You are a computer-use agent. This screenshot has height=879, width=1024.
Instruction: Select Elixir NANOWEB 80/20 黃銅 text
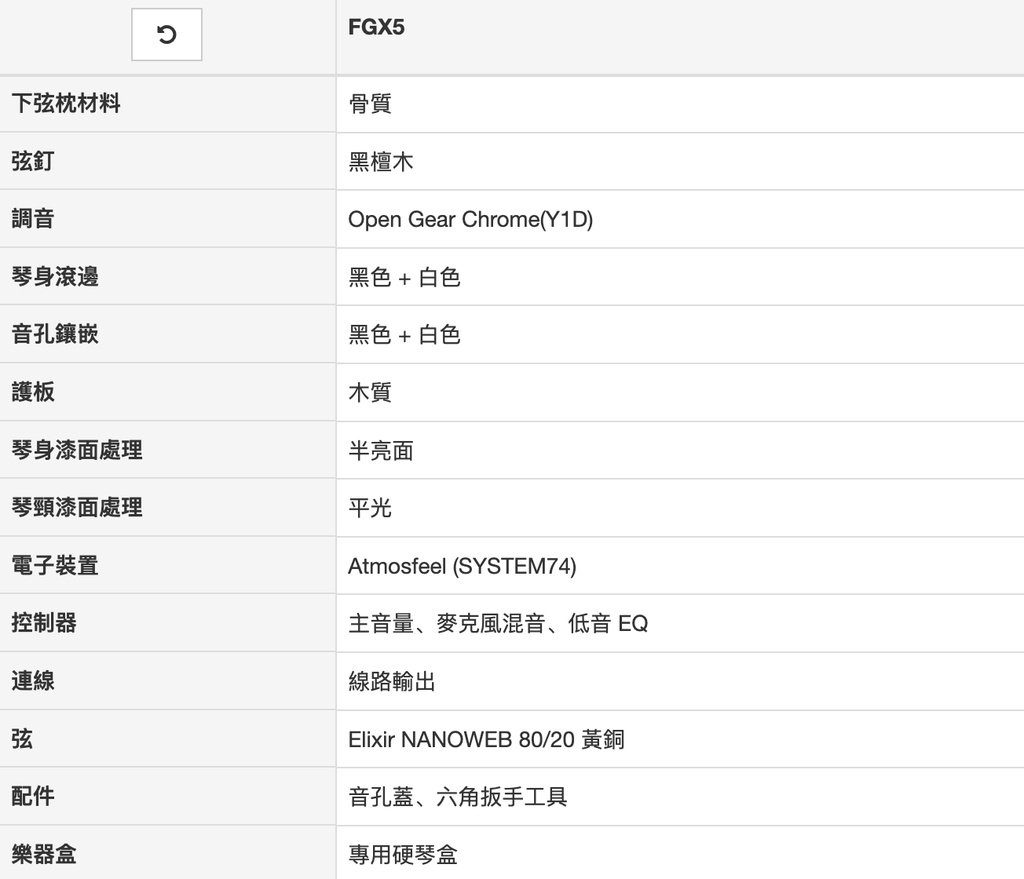tap(487, 739)
